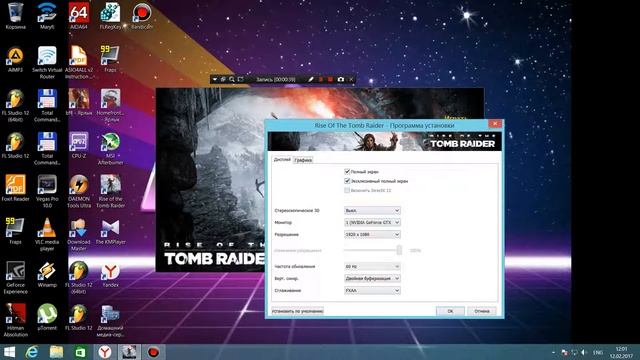Open the Разрешение 1920 x 1080 dropdown
This screenshot has height=360, width=640.
click(372, 234)
